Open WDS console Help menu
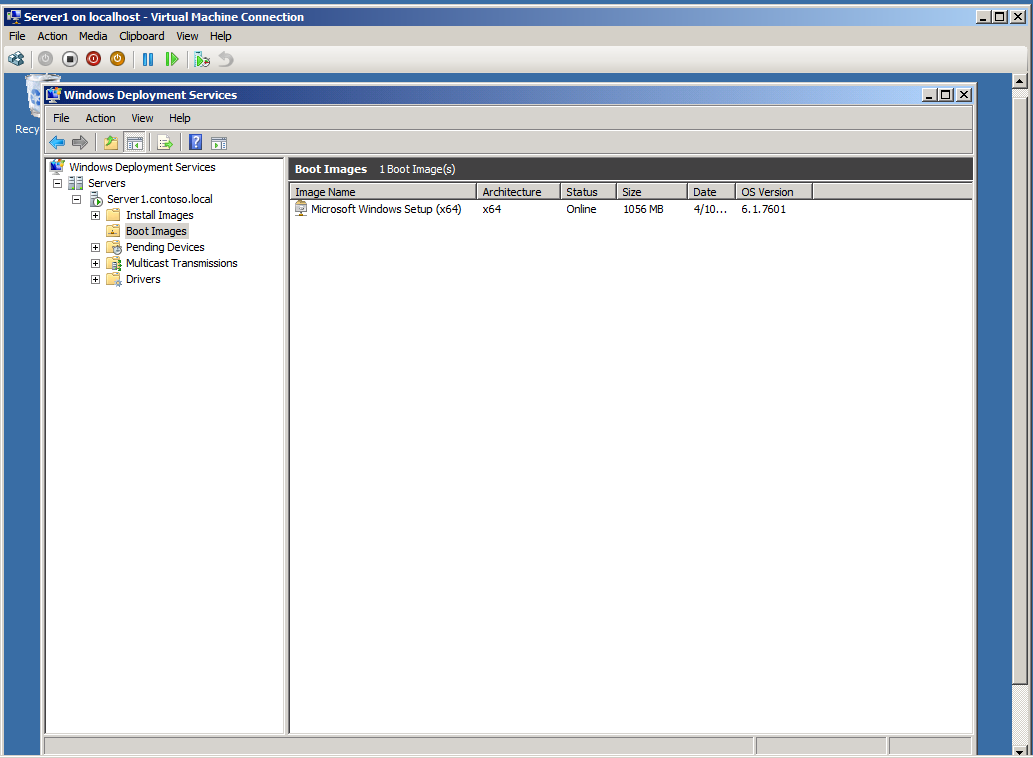Image resolution: width=1033 pixels, height=758 pixels. [x=179, y=118]
